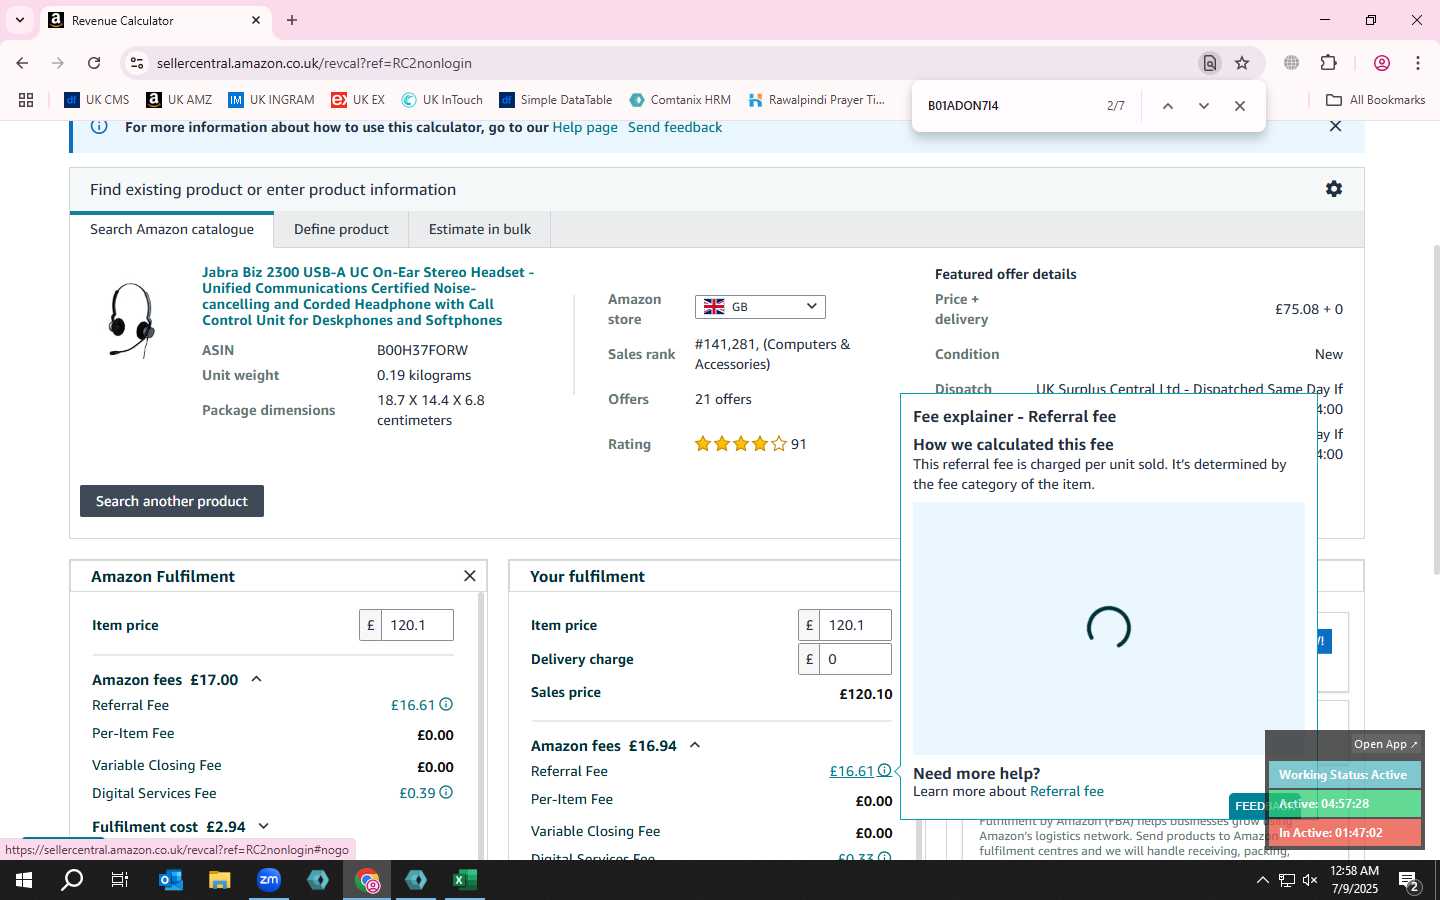Open the apps grid in bookmarks bar
The width and height of the screenshot is (1440, 900).
[26, 100]
